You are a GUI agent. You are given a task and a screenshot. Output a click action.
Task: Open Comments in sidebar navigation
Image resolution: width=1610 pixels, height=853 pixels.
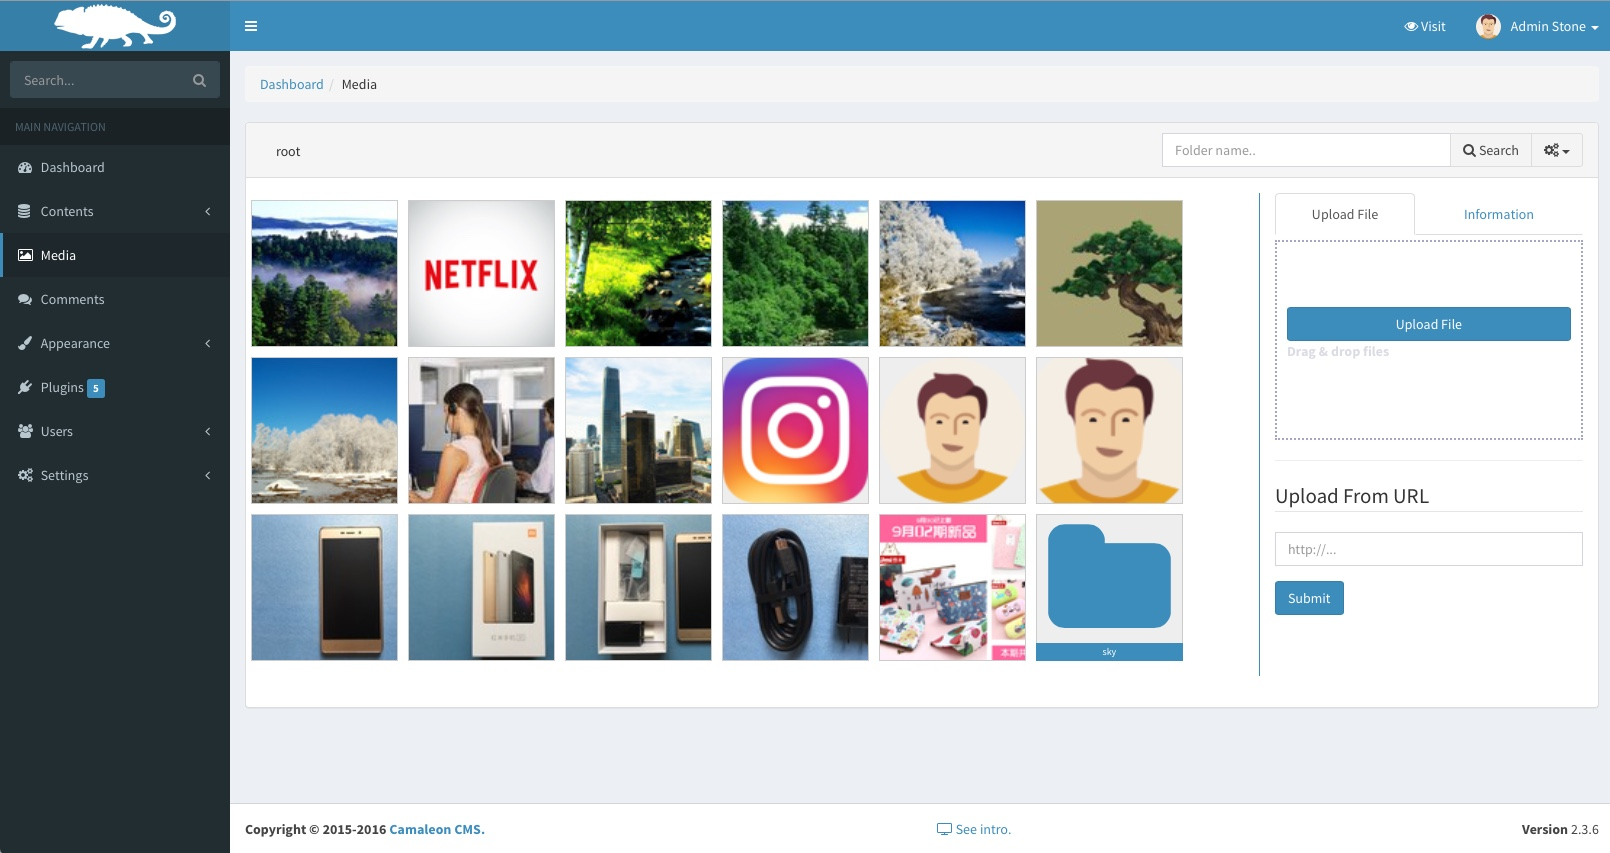[115, 299]
